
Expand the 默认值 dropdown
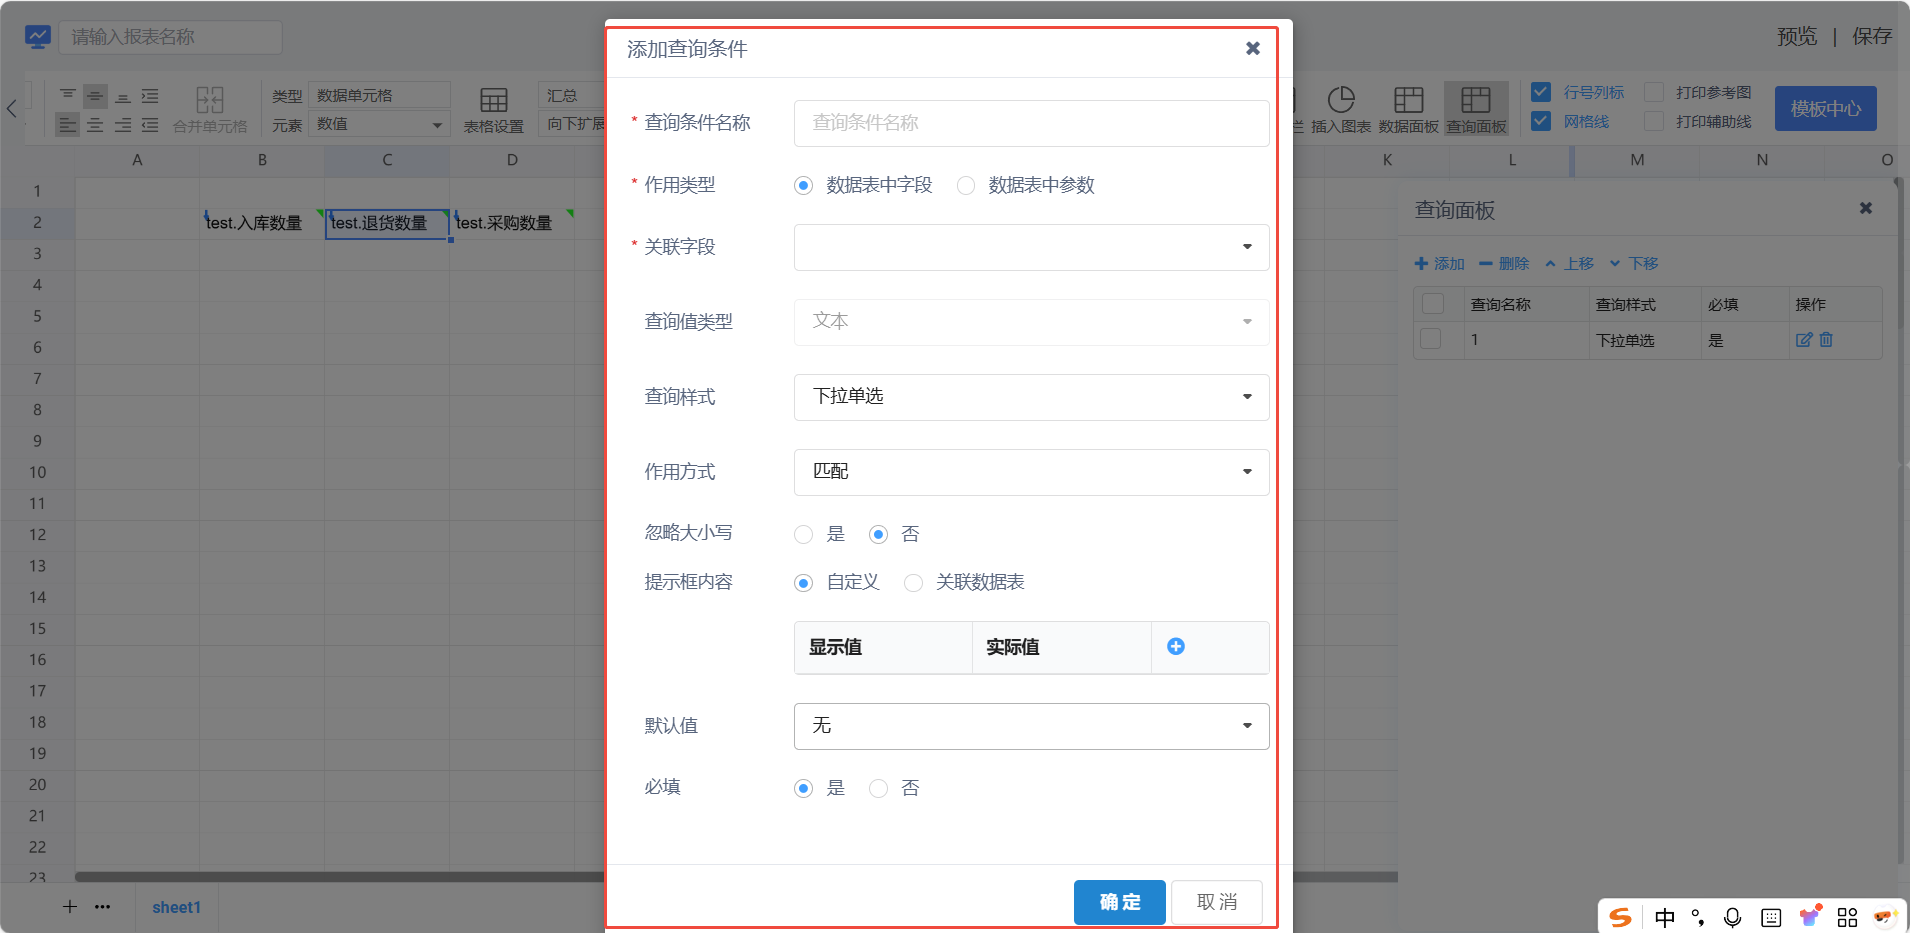point(1031,726)
